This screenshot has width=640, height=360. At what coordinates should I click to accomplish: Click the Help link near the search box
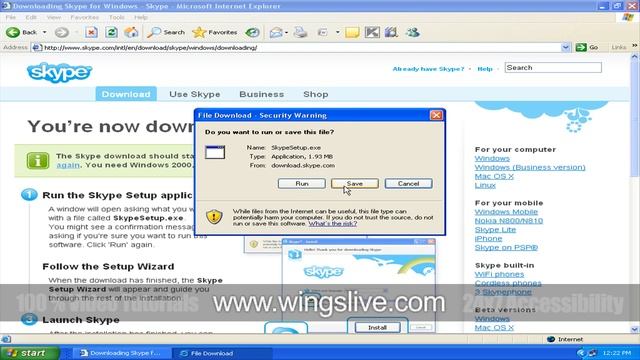pyautogui.click(x=485, y=69)
